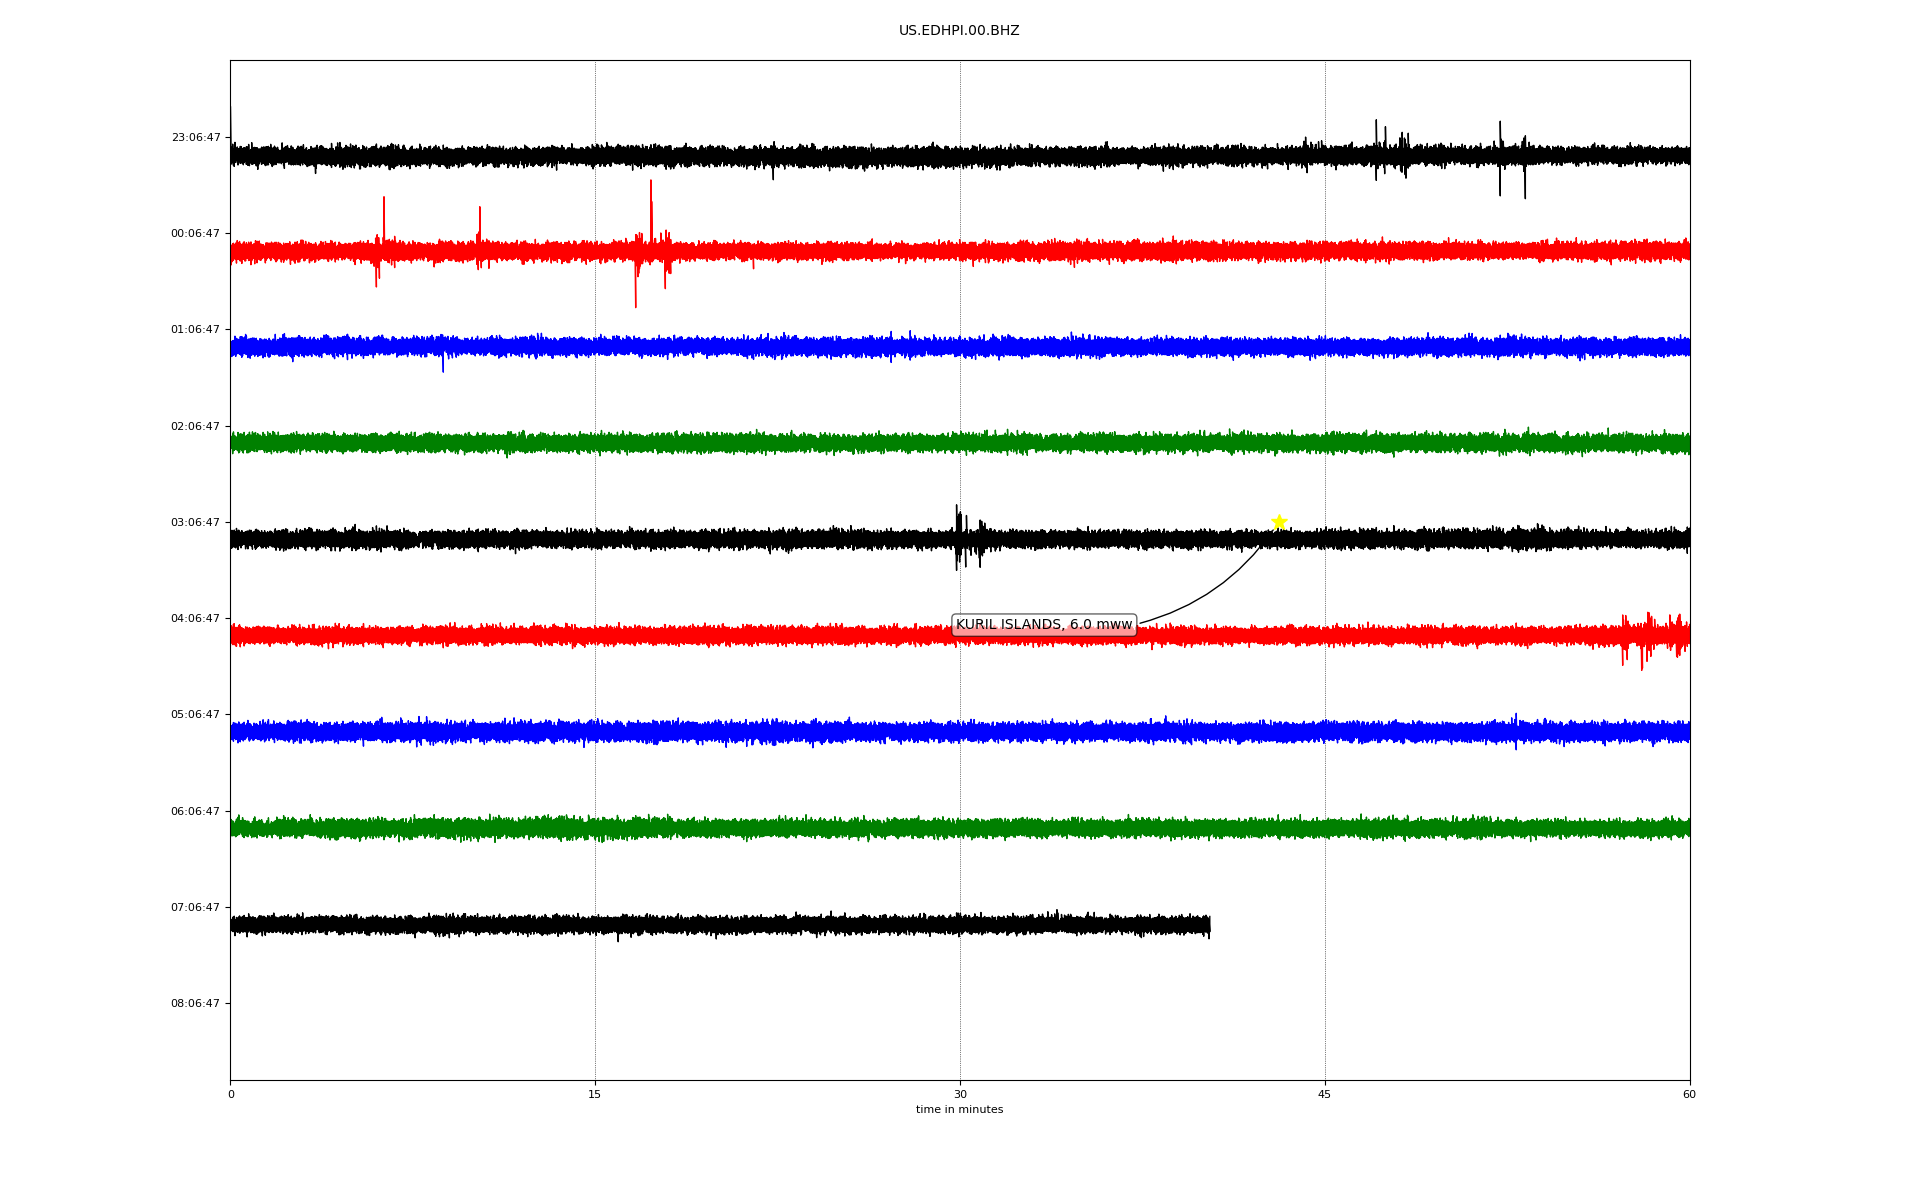Click the 'time in minutes' axis label
Image resolution: width=1920 pixels, height=1200 pixels.
[959, 1110]
